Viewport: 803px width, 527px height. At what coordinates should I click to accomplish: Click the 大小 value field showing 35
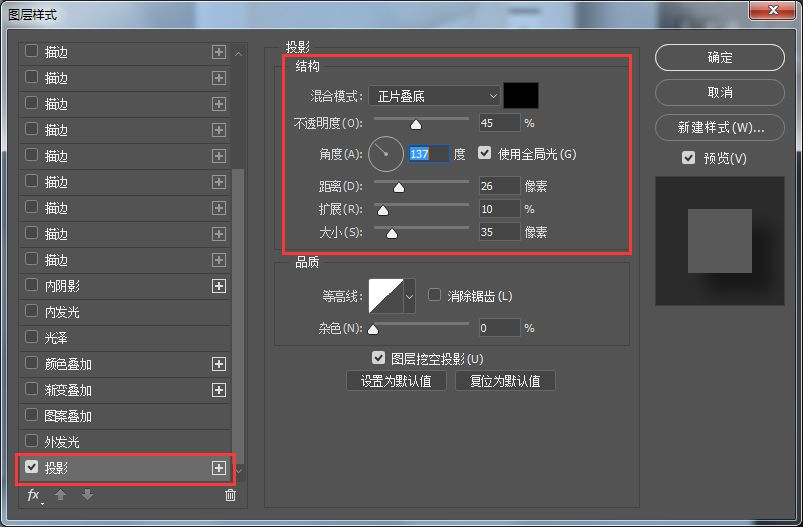click(x=499, y=232)
